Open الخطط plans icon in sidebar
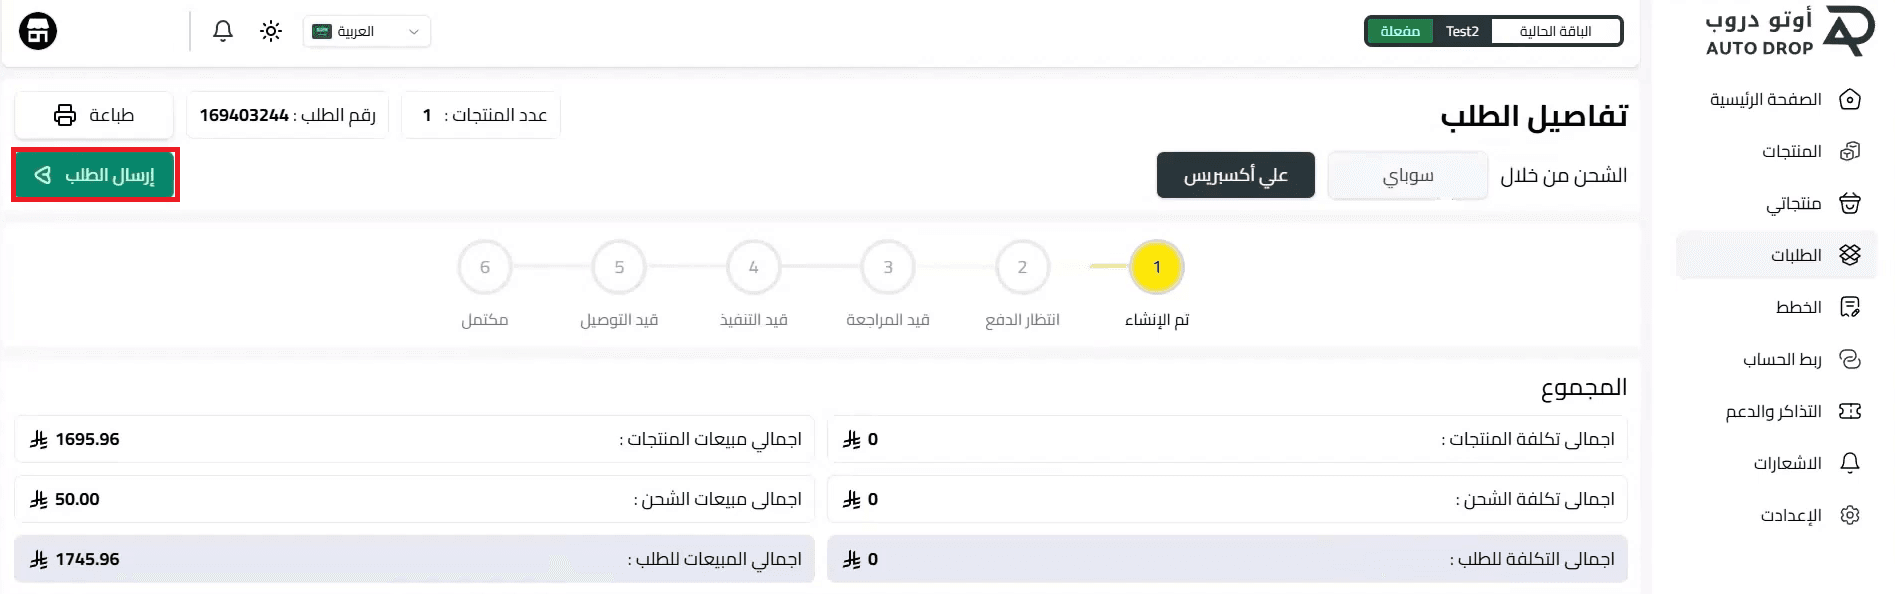1895x594 pixels. (1850, 307)
